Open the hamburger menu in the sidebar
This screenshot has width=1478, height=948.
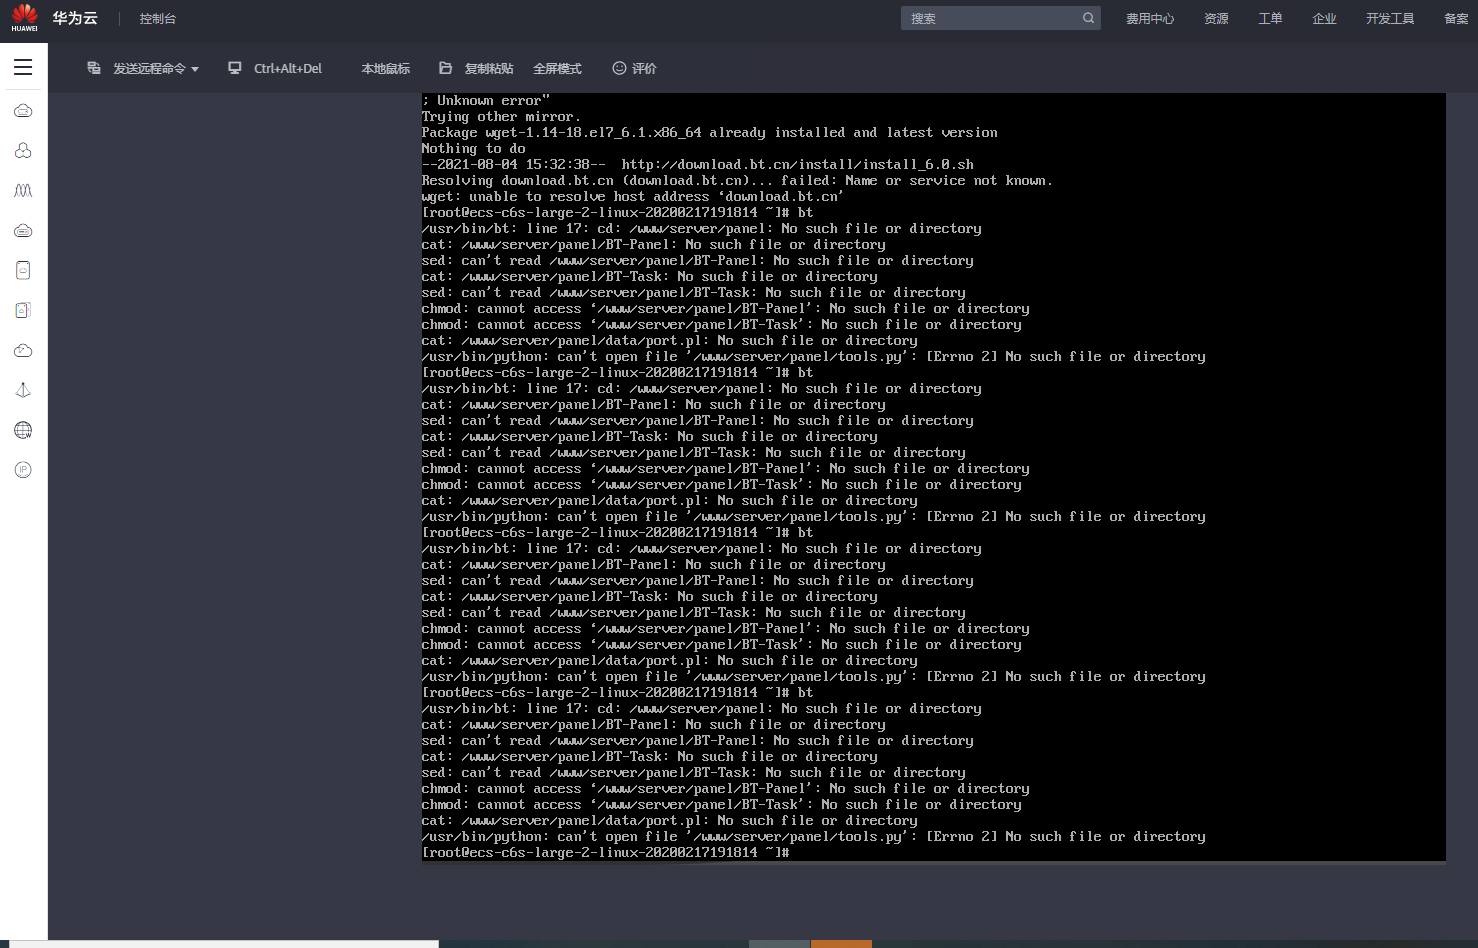23,67
